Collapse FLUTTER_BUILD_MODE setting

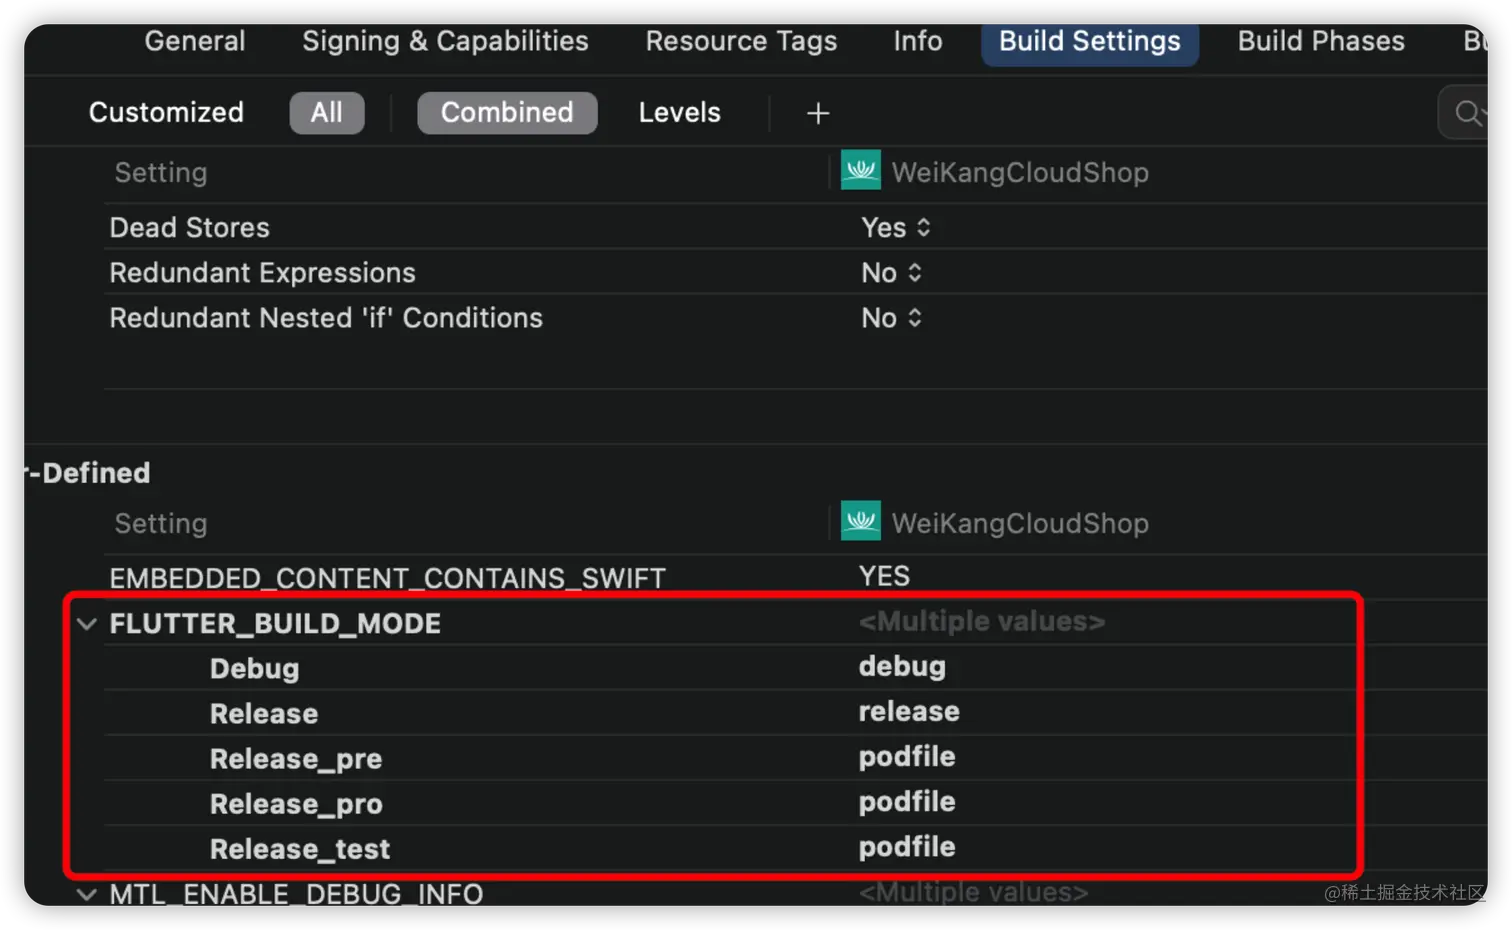pos(87,624)
